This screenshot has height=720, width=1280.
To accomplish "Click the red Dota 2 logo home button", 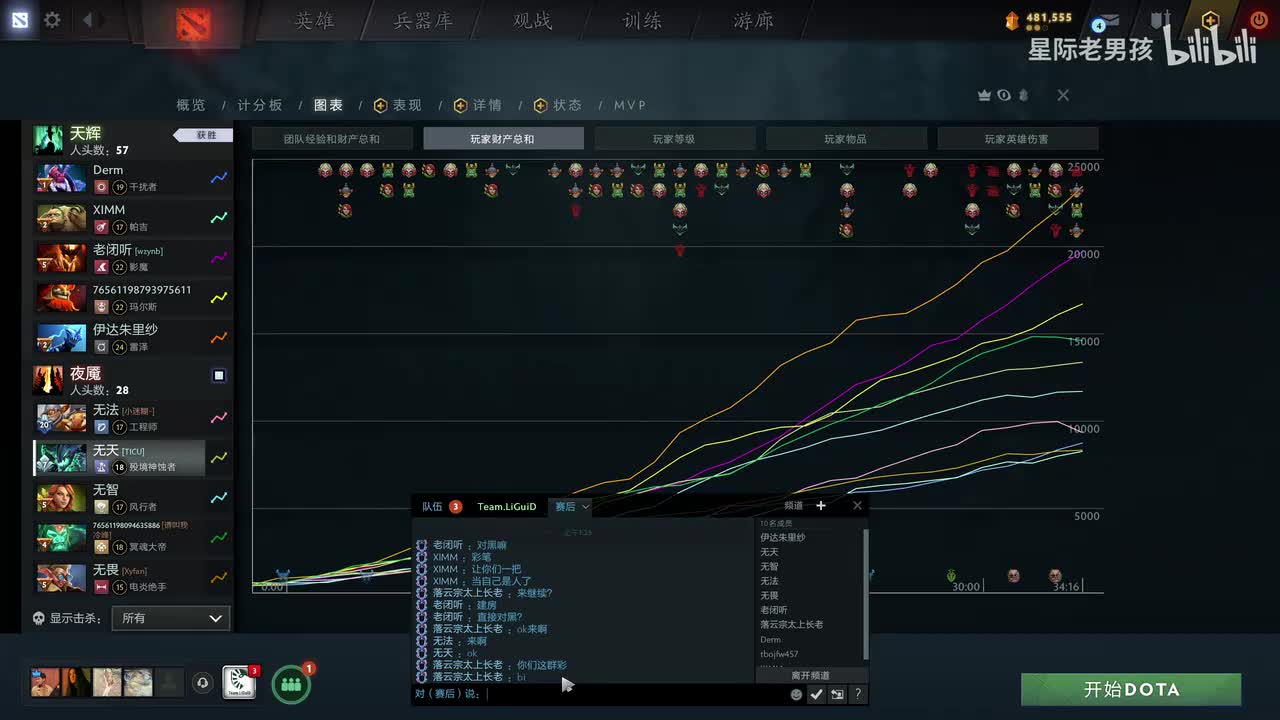I will [193, 23].
